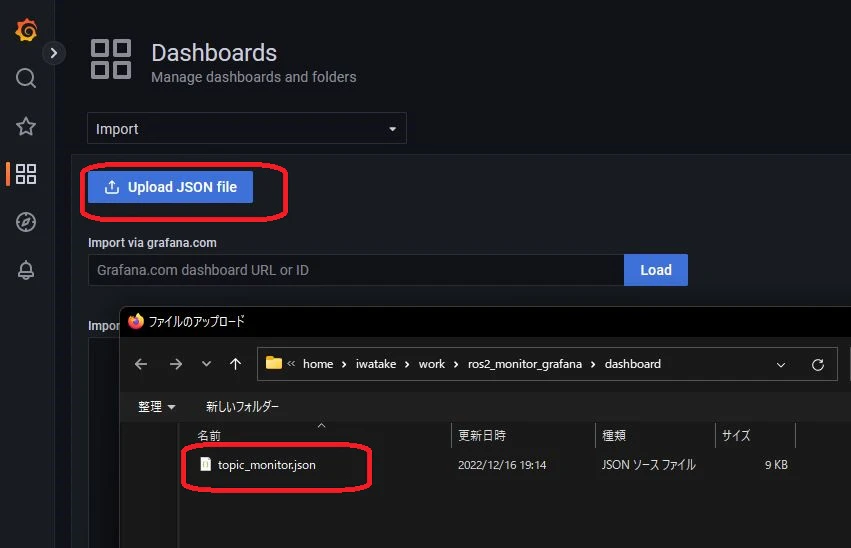Viewport: 851px width, 548px height.
Task: Click folder icon in address bar
Action: [x=274, y=363]
